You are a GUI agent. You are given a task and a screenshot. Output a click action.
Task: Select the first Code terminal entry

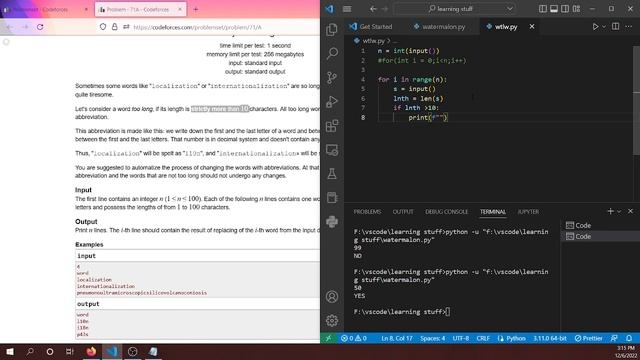(x=600, y=225)
